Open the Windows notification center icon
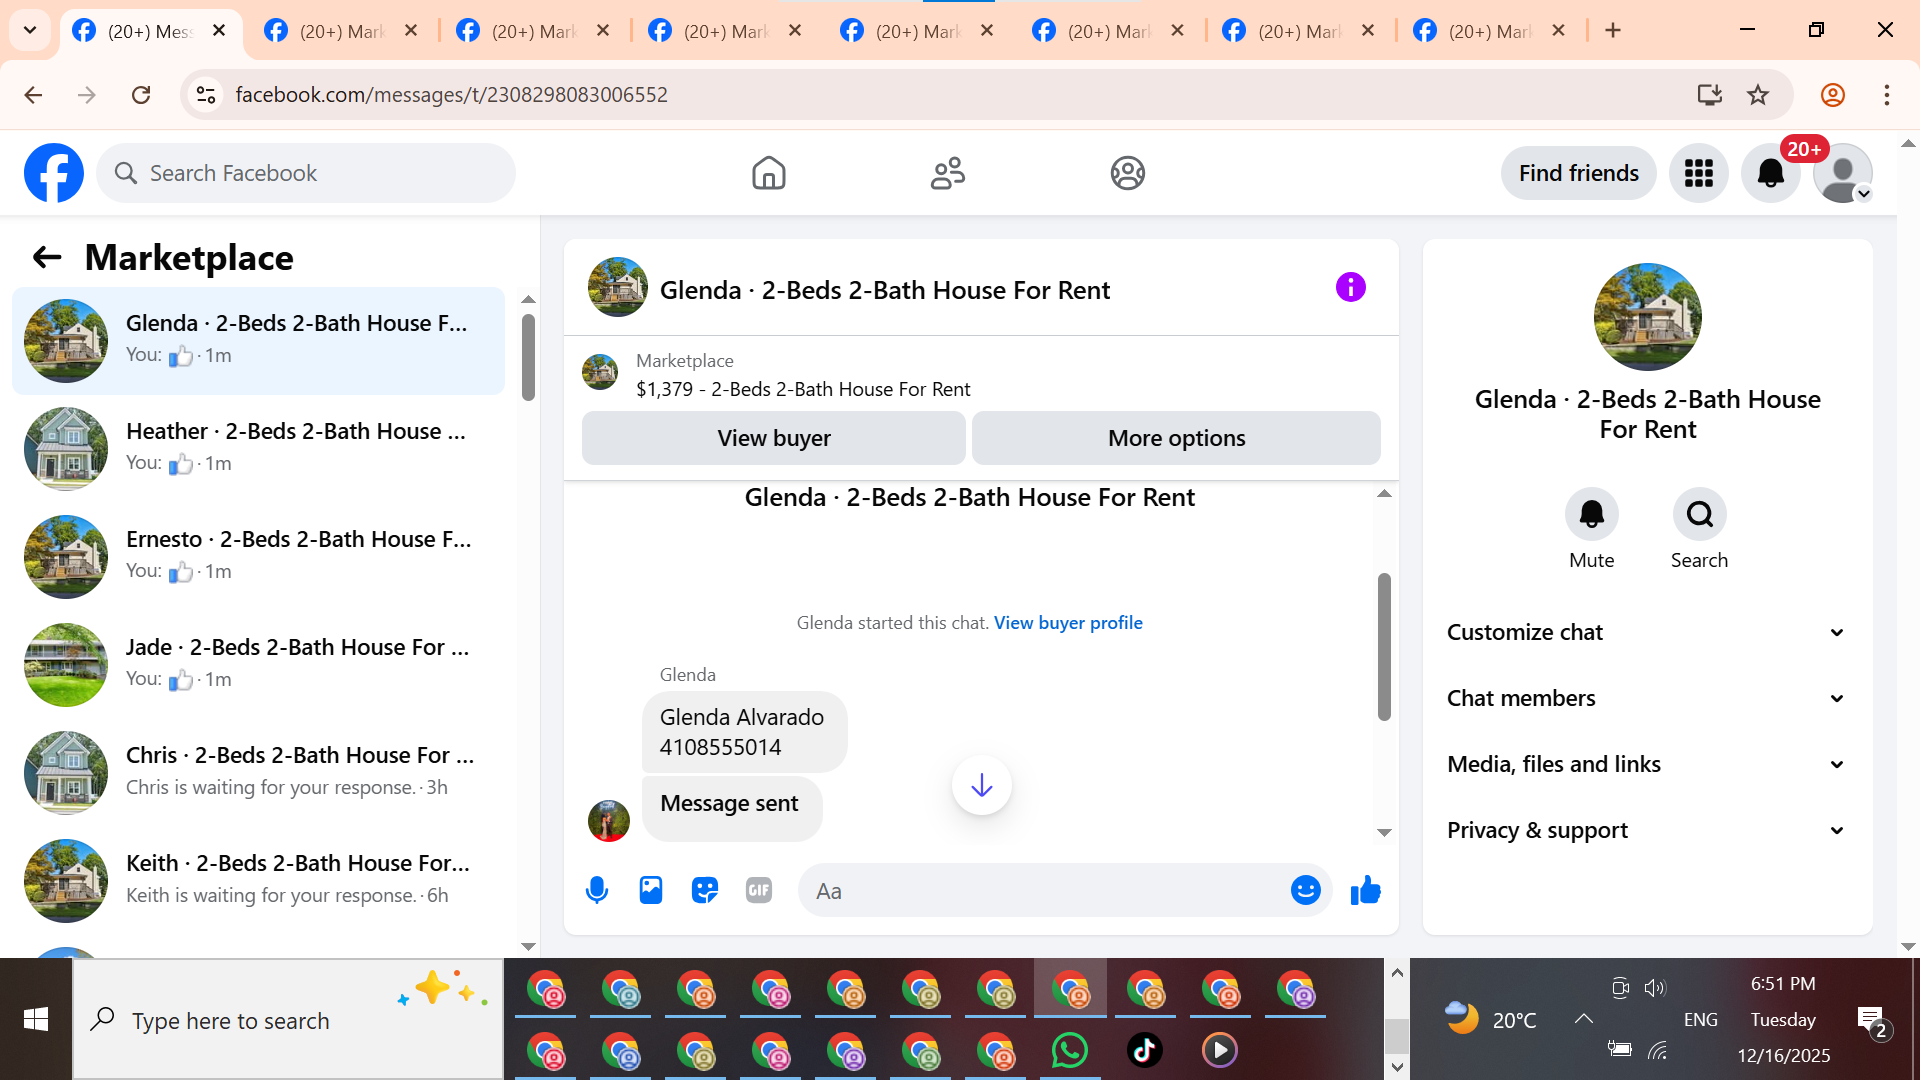The image size is (1920, 1080). 1871,1020
